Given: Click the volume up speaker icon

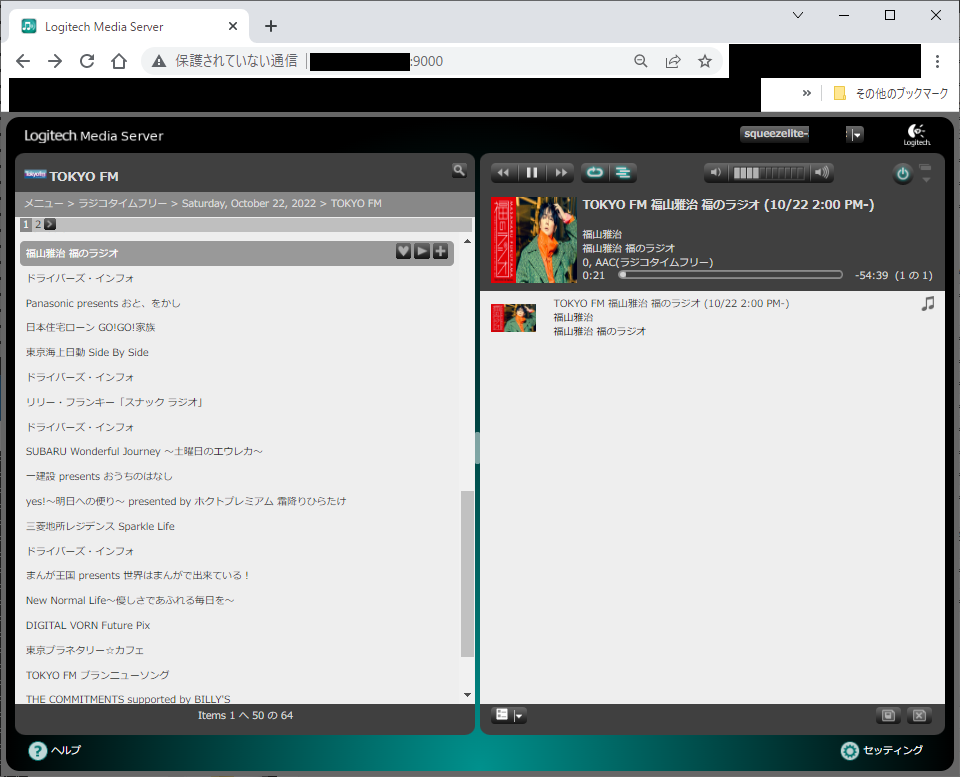Looking at the screenshot, I should click(x=822, y=173).
